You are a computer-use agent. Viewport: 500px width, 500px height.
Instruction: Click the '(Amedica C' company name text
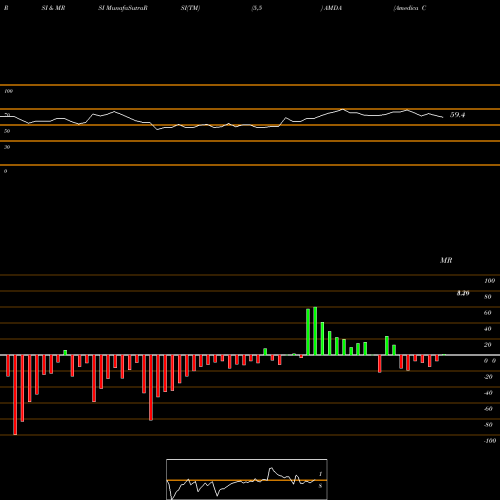pos(410,8)
